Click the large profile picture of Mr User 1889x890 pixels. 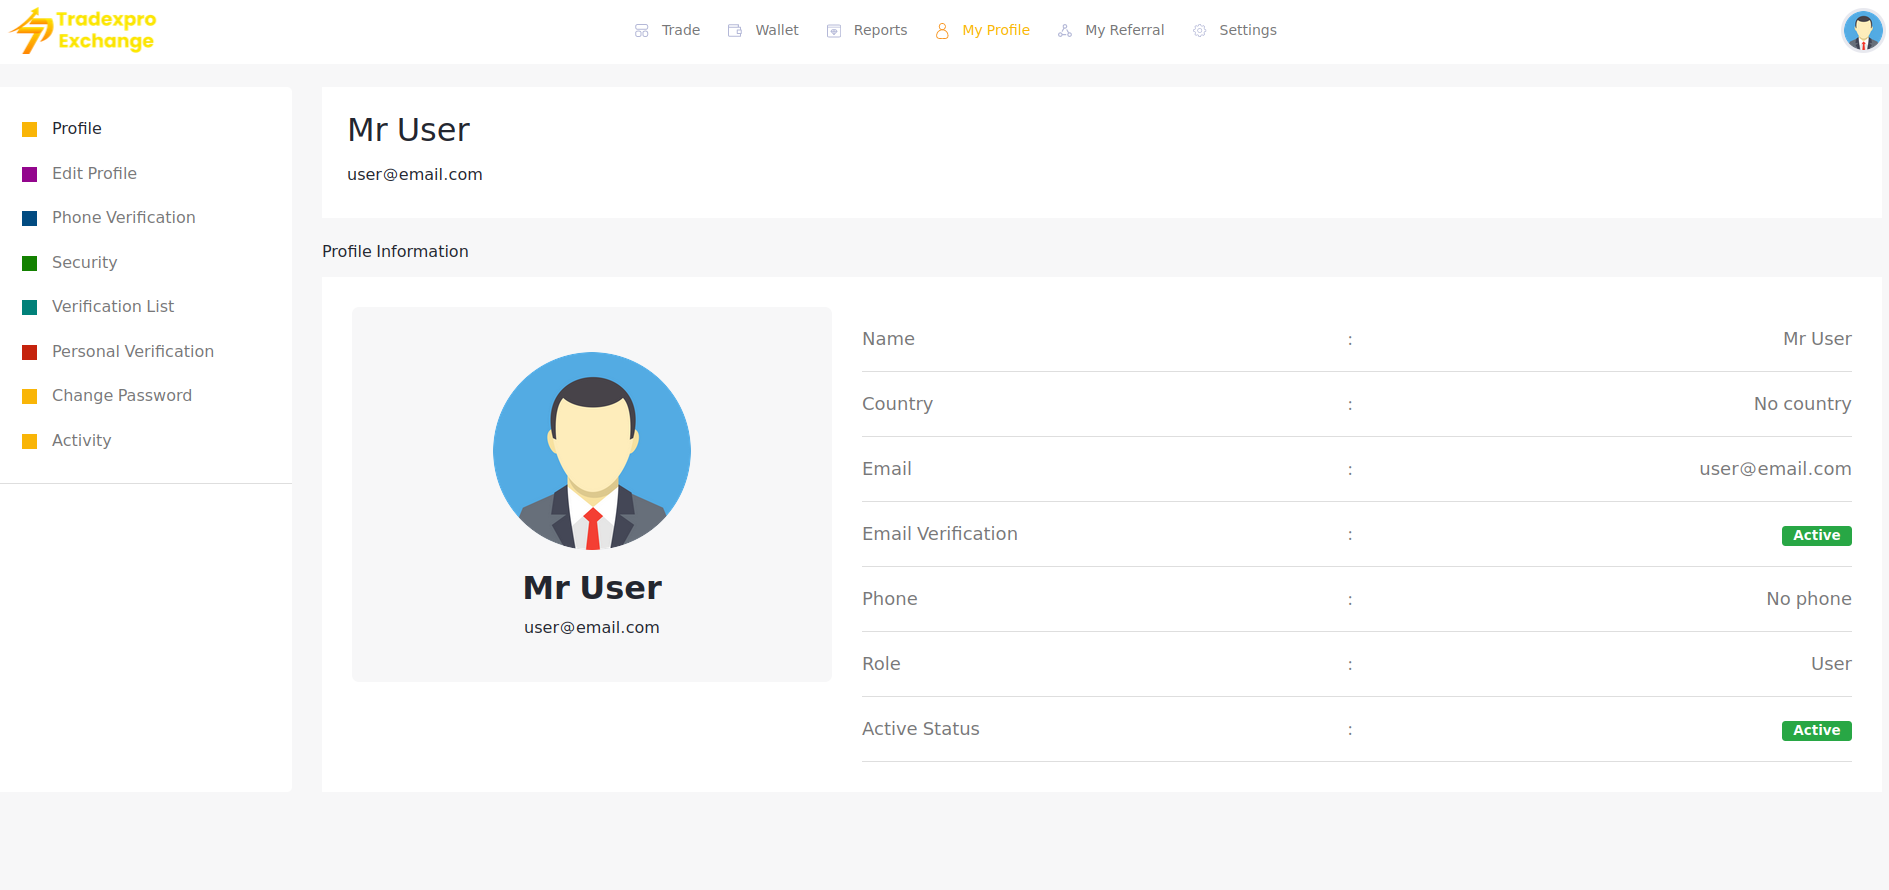click(x=592, y=451)
